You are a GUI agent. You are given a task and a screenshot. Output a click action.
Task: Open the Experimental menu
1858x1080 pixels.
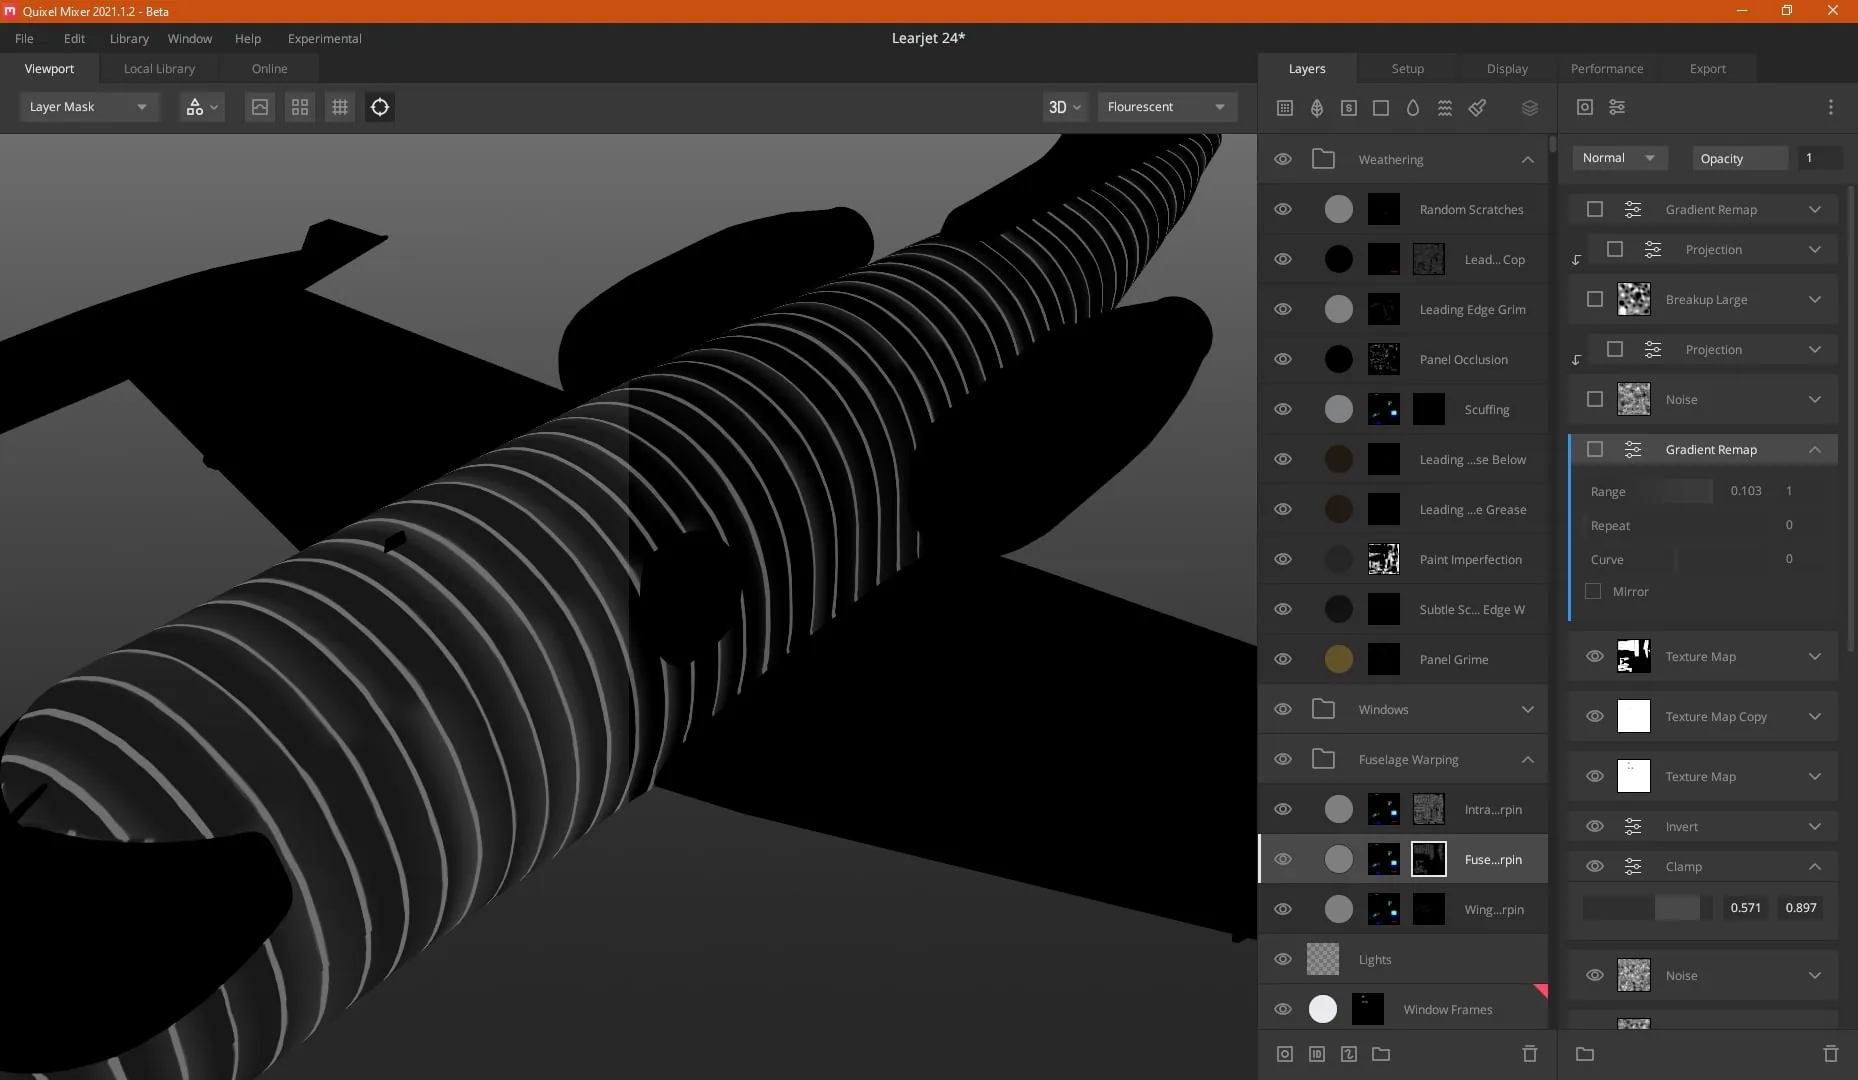pyautogui.click(x=324, y=38)
